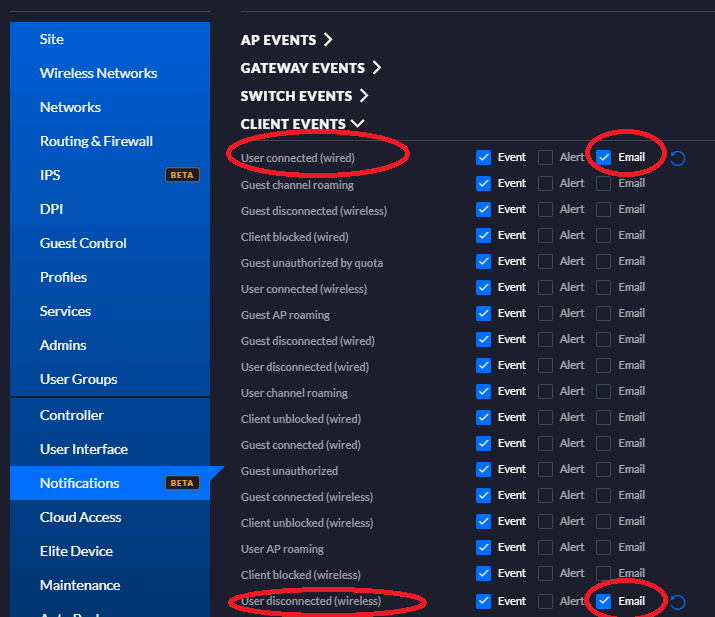The image size is (715, 617).
Task: Enable Alert for Guest unauthorized
Action: (x=545, y=469)
